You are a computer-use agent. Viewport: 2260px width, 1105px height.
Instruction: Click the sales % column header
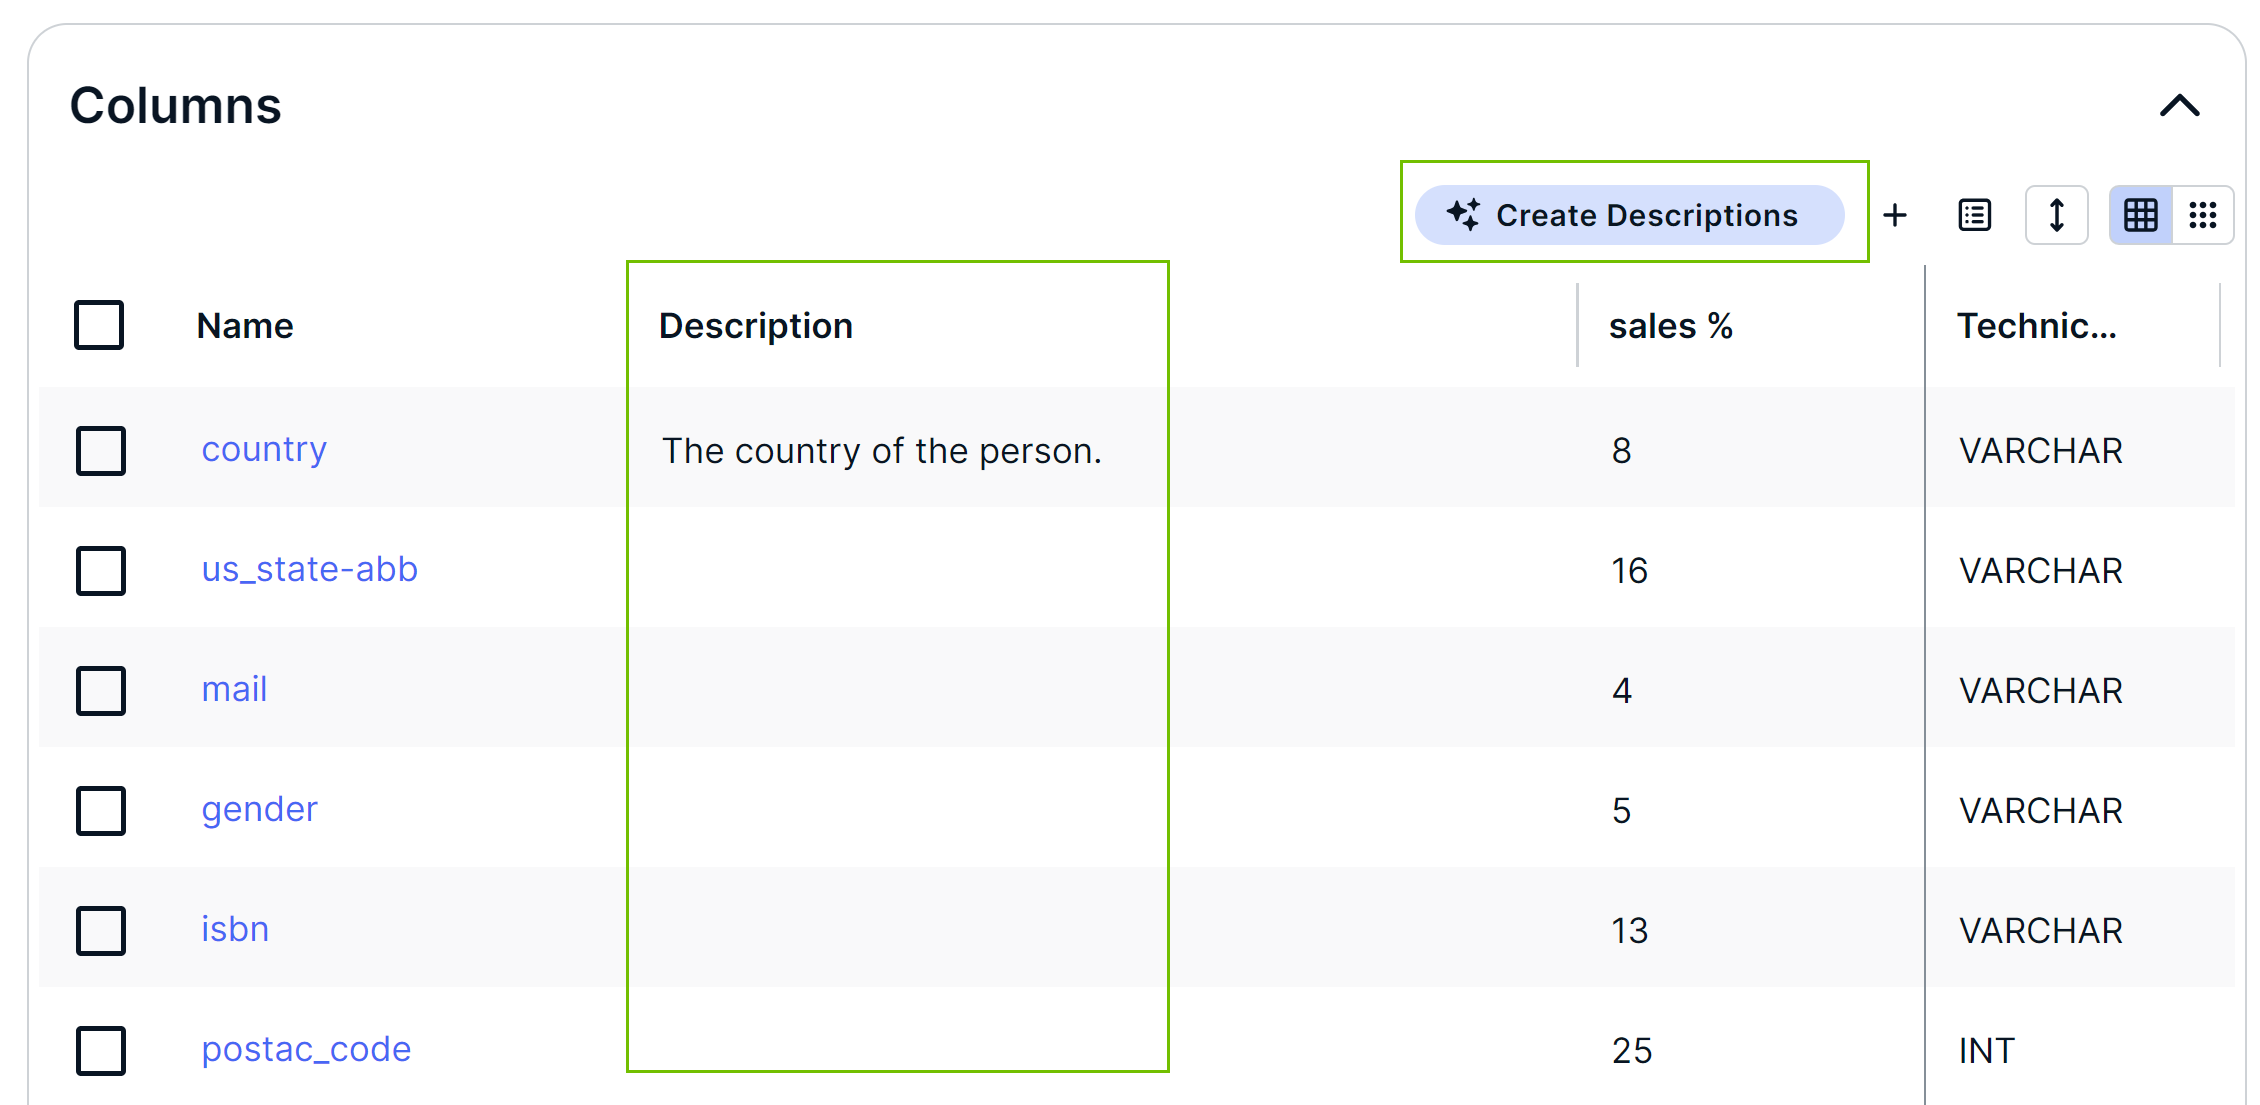point(1670,326)
